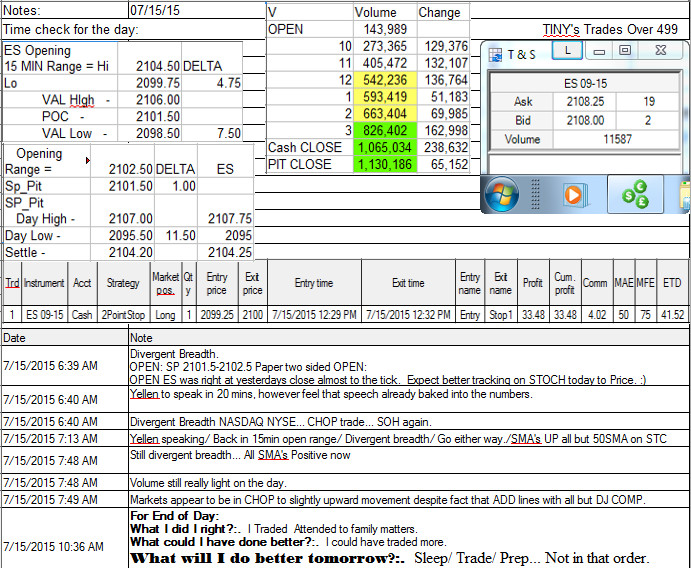The image size is (691, 568).
Task: Select Sp_Pit value 2101.50
Action: tap(122, 186)
